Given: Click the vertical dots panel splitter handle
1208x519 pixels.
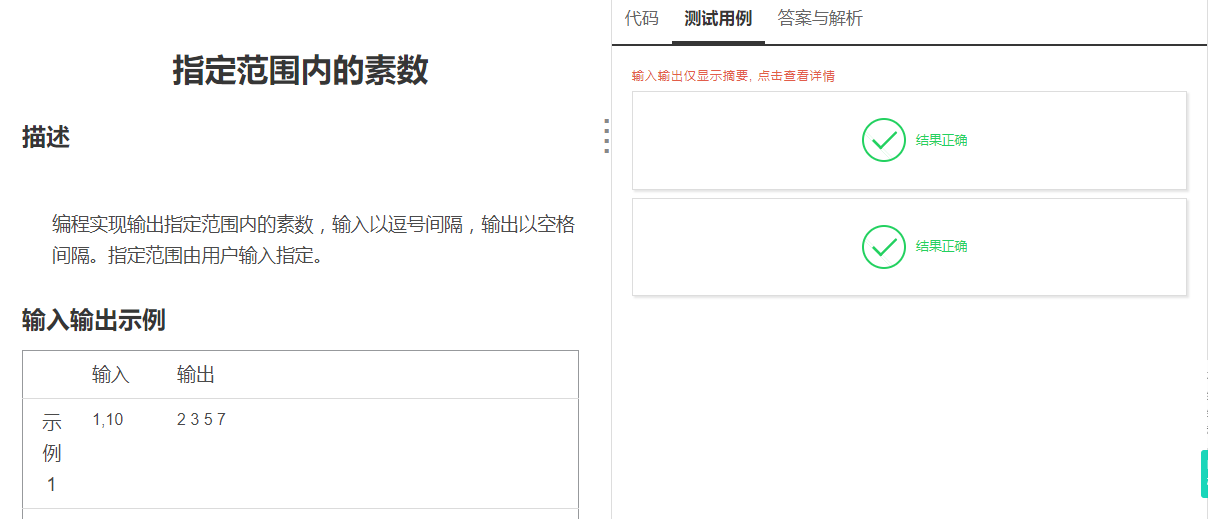Looking at the screenshot, I should (x=606, y=136).
